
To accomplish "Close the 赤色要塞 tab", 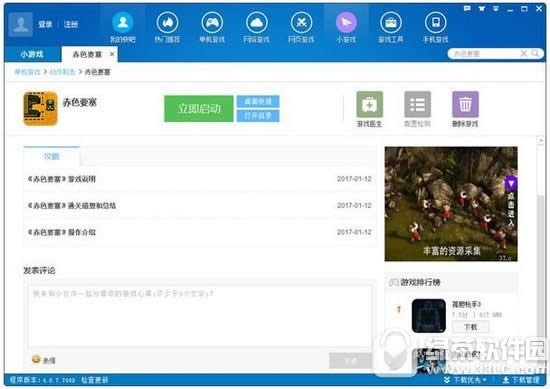I will coord(112,54).
